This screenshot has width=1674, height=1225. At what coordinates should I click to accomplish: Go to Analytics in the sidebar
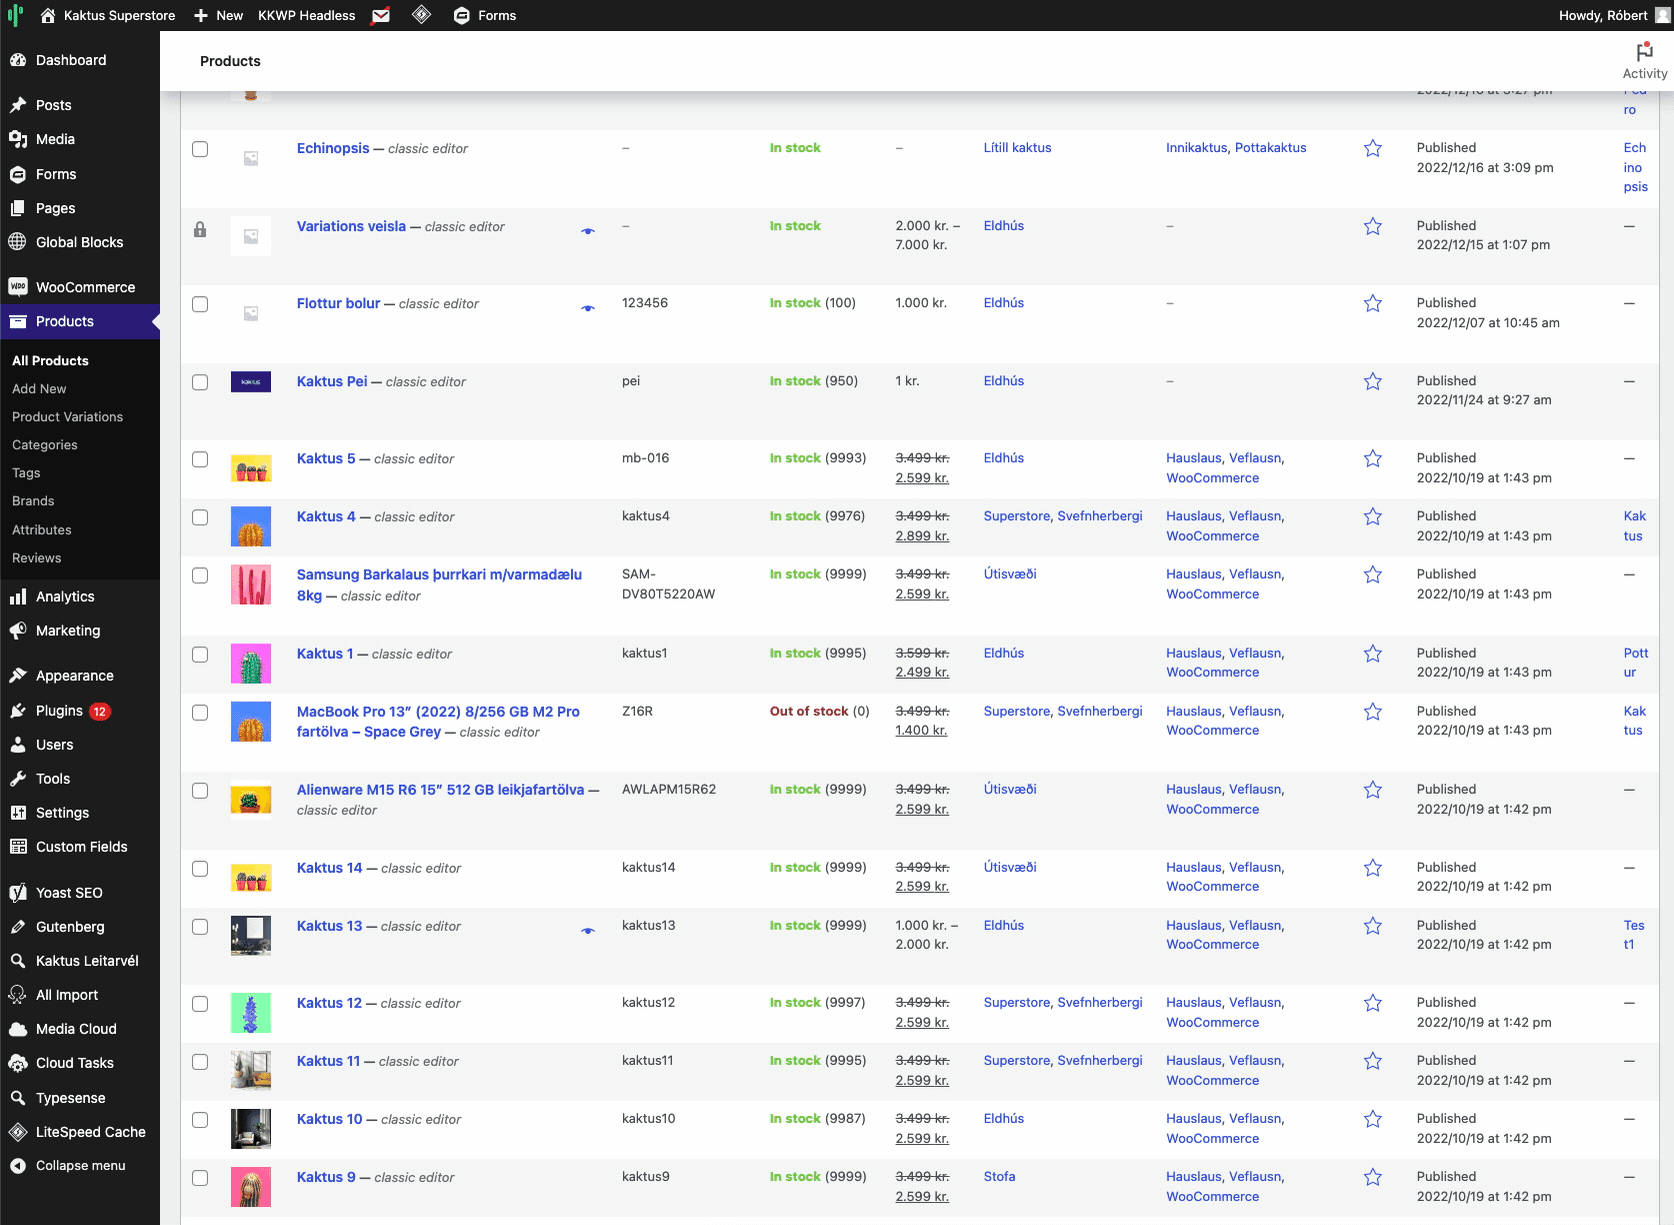click(65, 597)
